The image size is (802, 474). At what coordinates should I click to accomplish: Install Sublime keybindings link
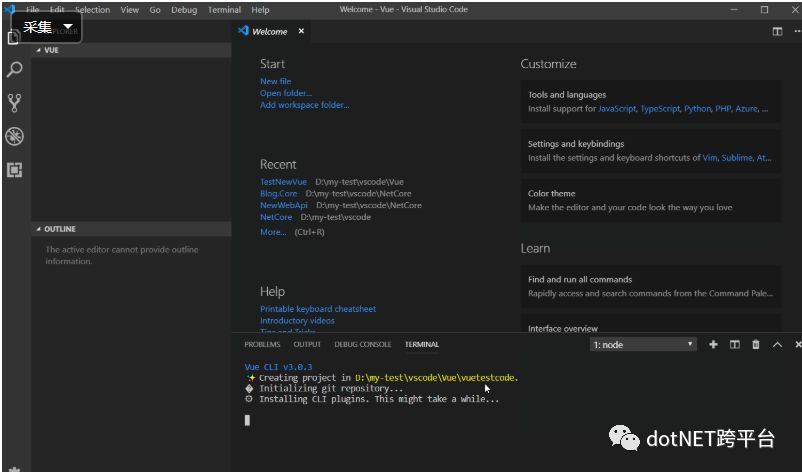[x=737, y=157]
